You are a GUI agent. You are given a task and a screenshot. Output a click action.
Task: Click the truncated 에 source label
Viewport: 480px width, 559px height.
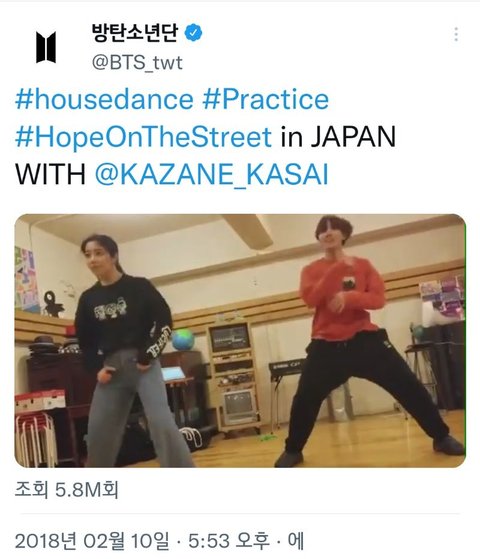click(x=296, y=541)
